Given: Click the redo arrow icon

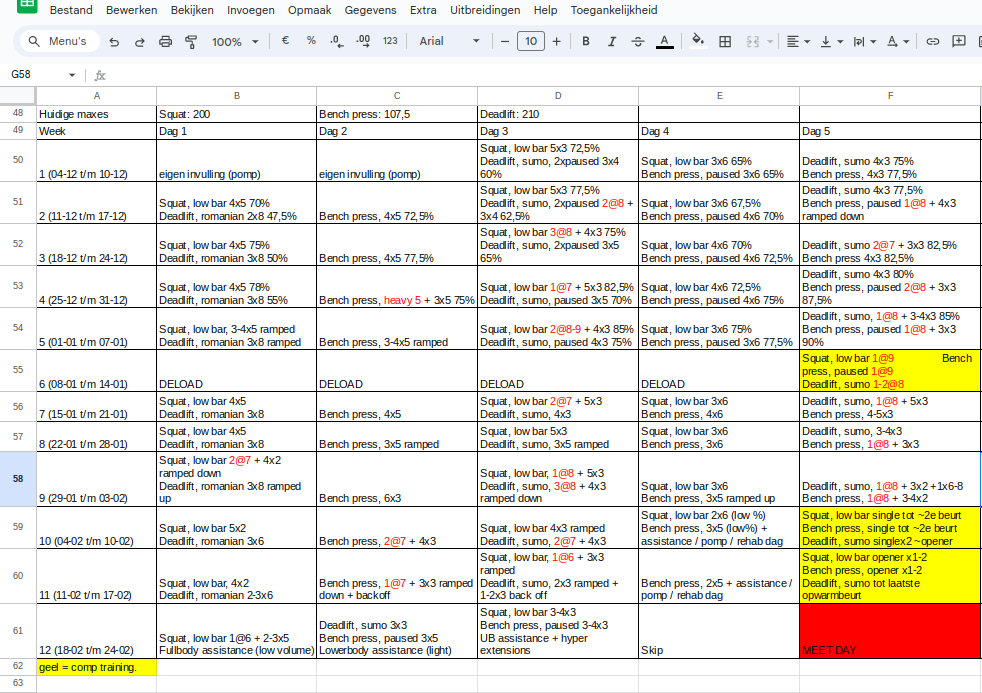Looking at the screenshot, I should pyautogui.click(x=140, y=42).
